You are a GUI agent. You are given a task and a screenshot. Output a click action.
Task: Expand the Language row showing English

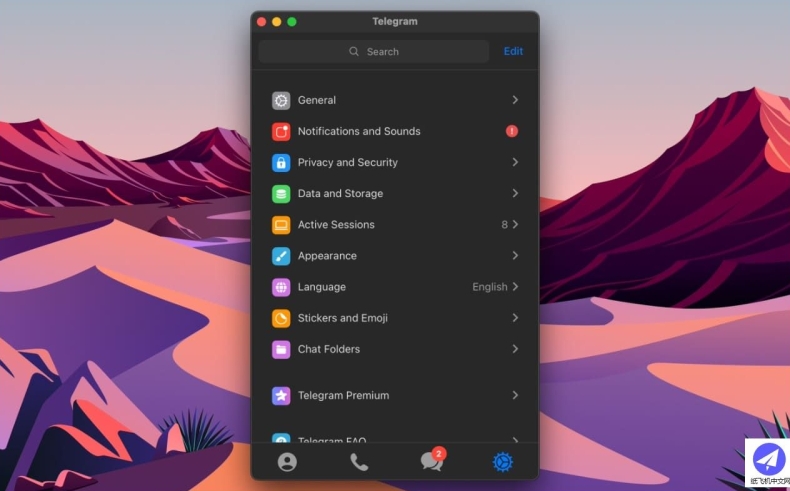(515, 287)
